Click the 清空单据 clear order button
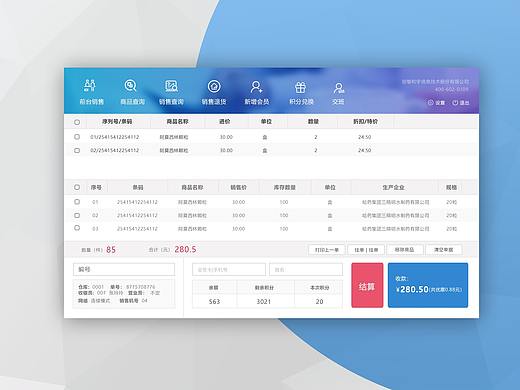Viewport: 520px width, 390px height. (444, 250)
